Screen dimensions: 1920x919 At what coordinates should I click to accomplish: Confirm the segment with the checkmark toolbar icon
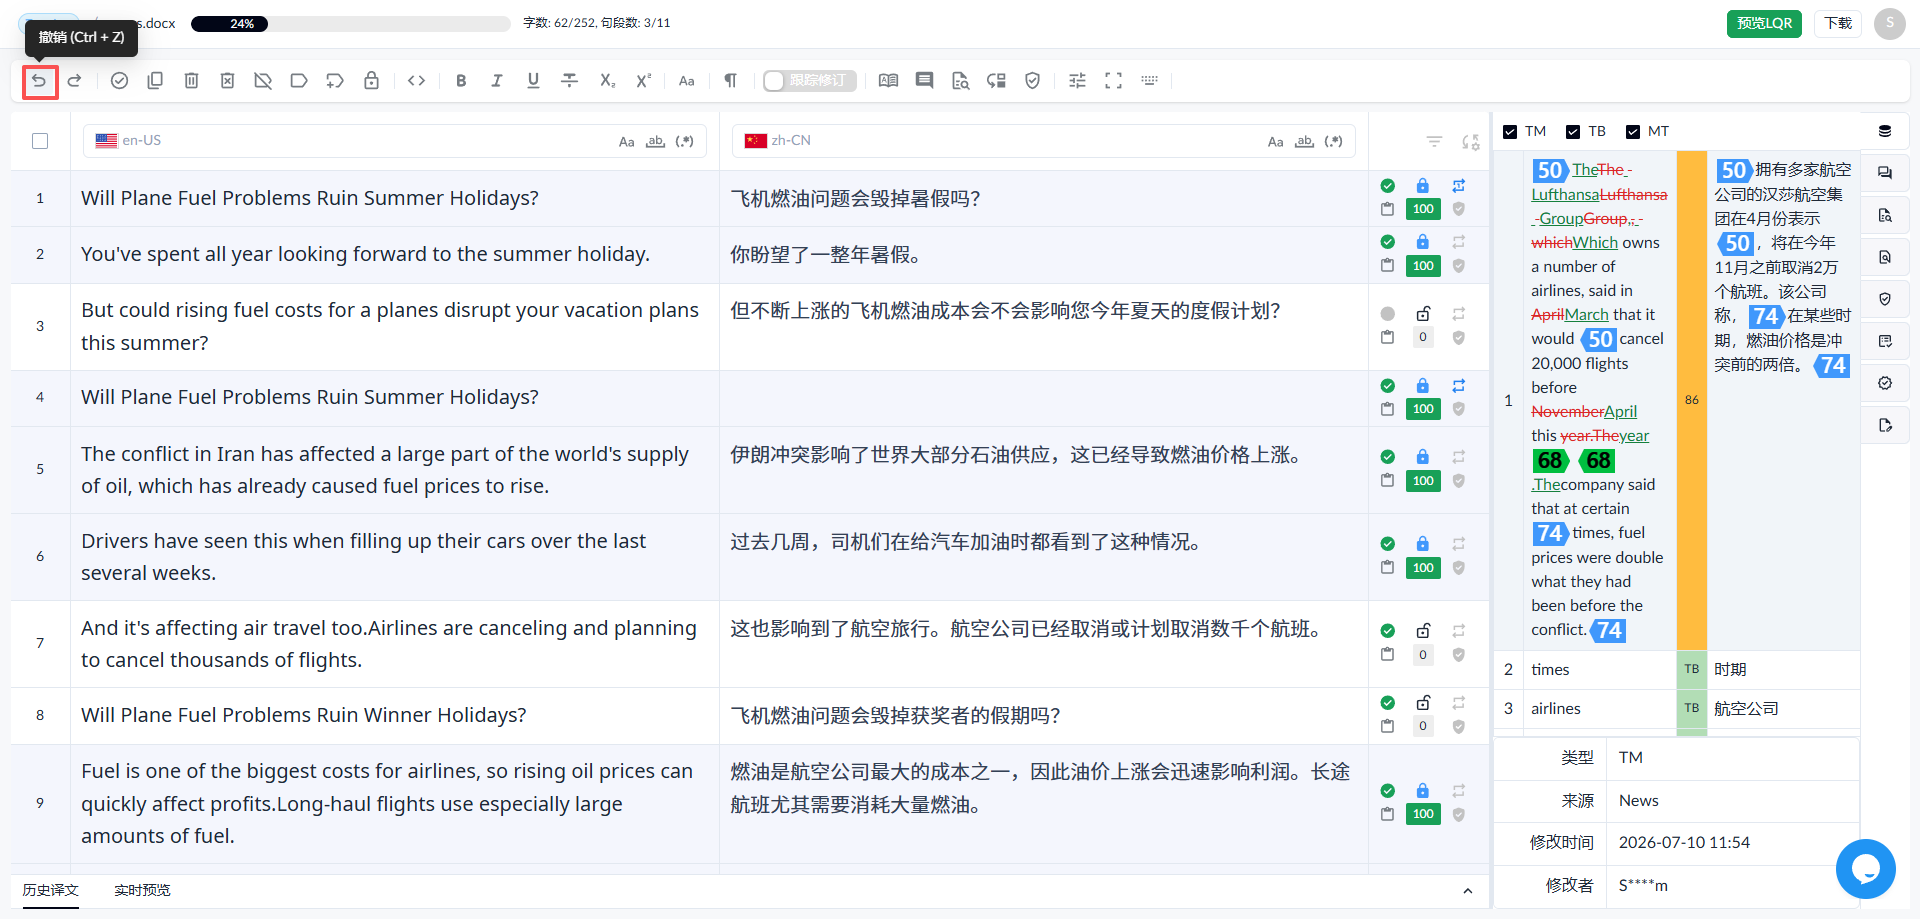point(119,81)
